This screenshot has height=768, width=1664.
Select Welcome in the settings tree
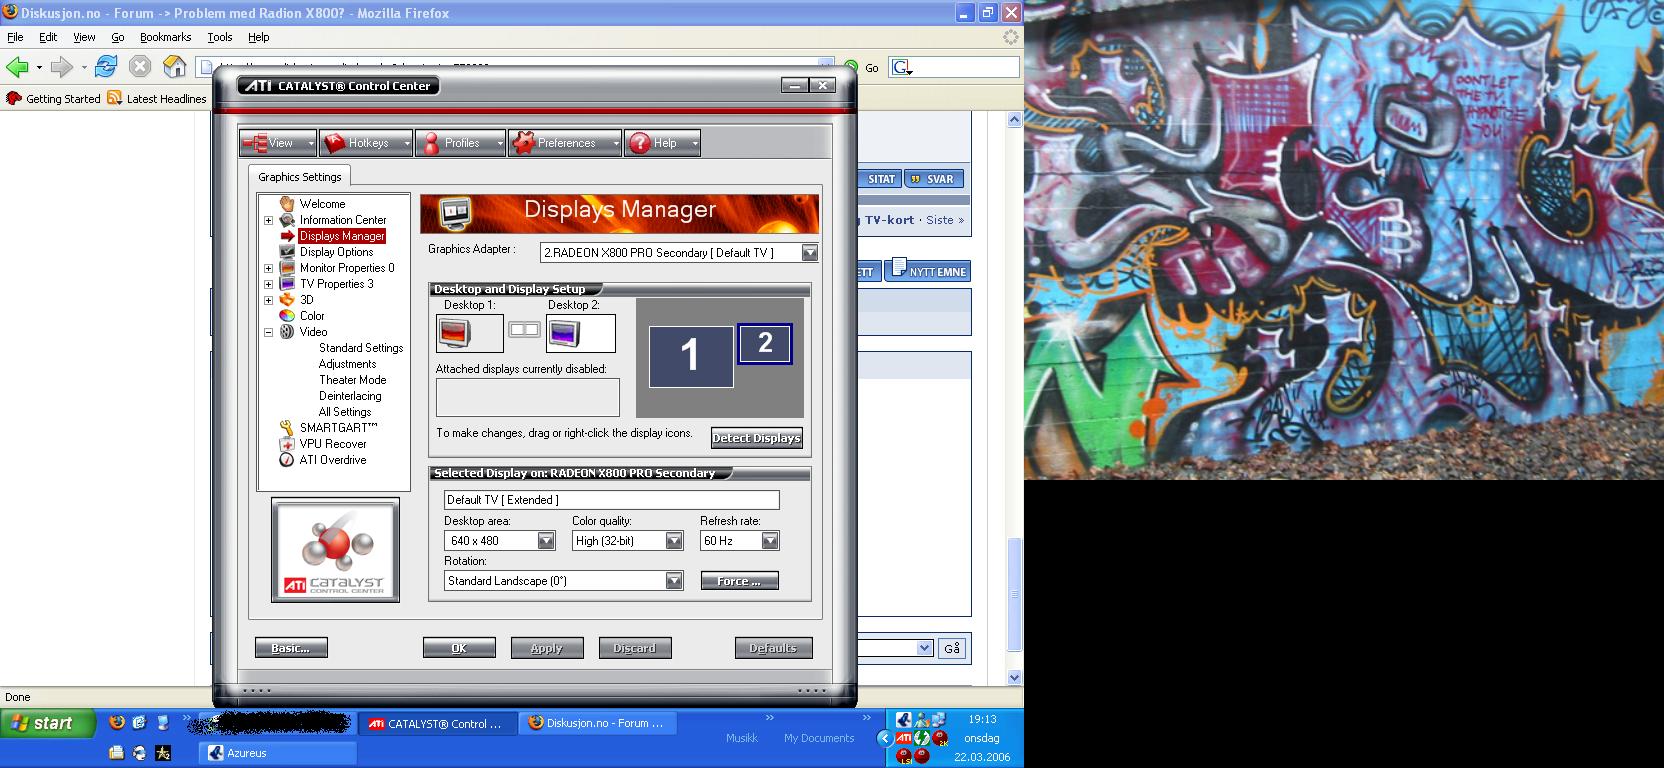click(322, 204)
